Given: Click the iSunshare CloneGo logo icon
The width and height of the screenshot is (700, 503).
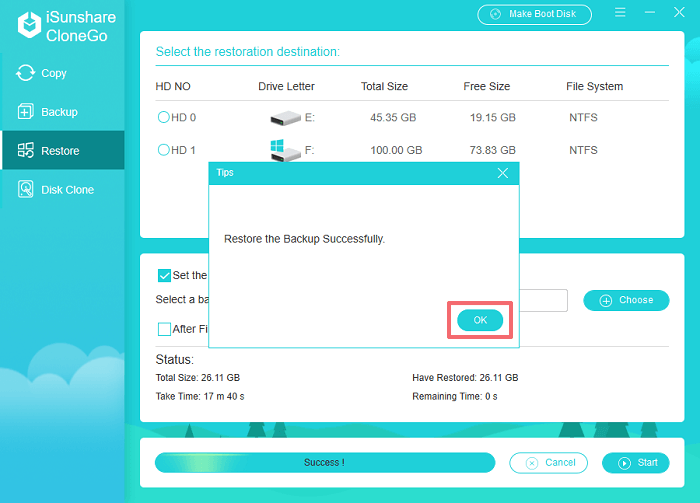Looking at the screenshot, I should click(29, 25).
